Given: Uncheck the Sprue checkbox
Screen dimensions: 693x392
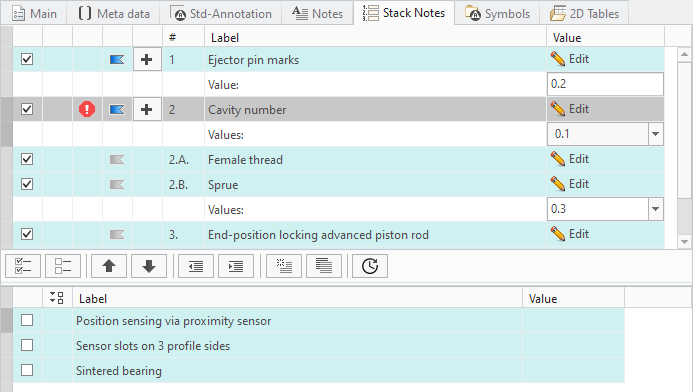Looking at the screenshot, I should pos(27,184).
